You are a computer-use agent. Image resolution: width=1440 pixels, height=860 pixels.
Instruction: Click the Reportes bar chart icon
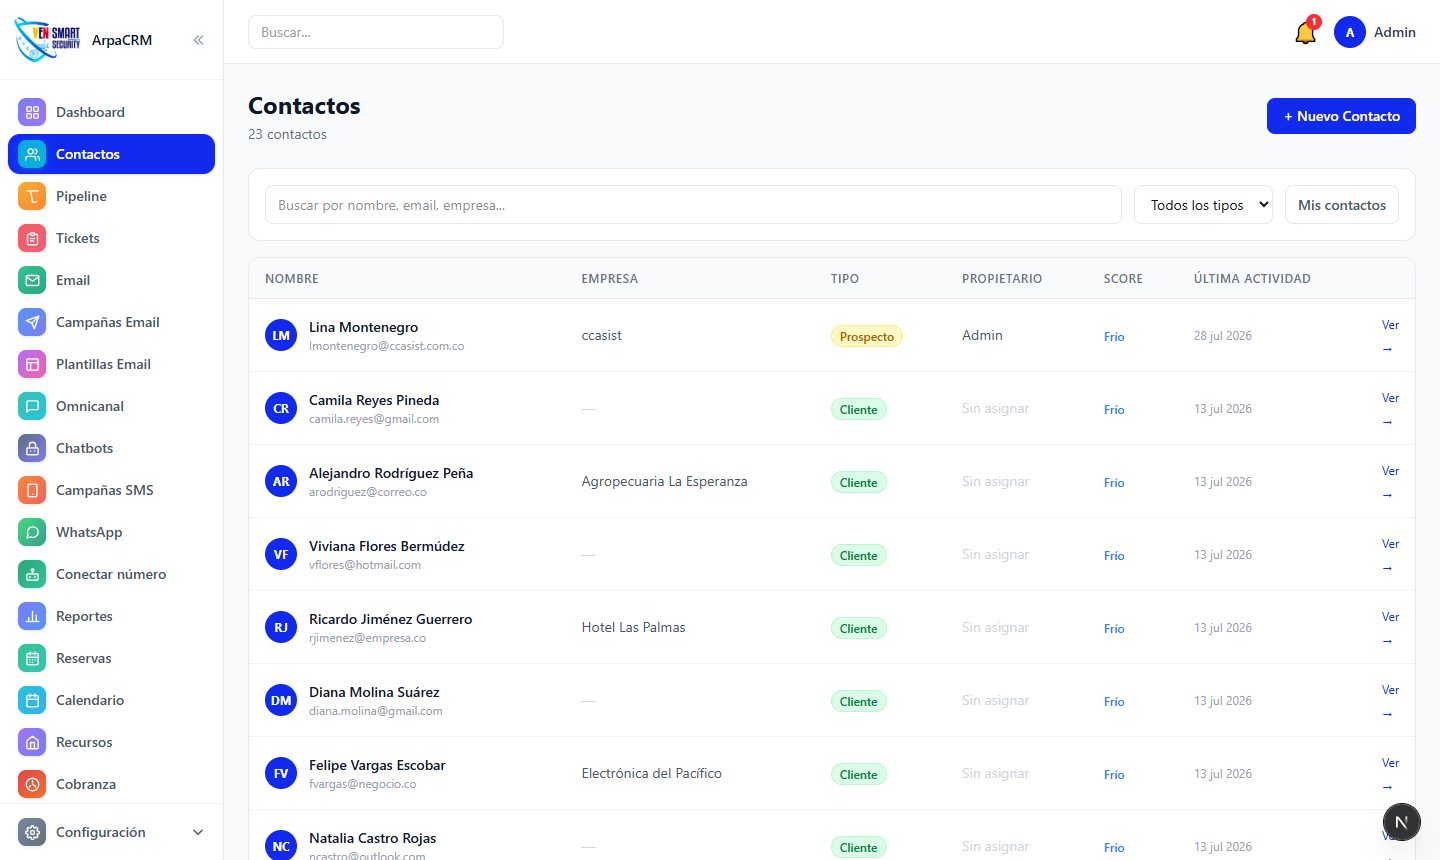click(32, 616)
